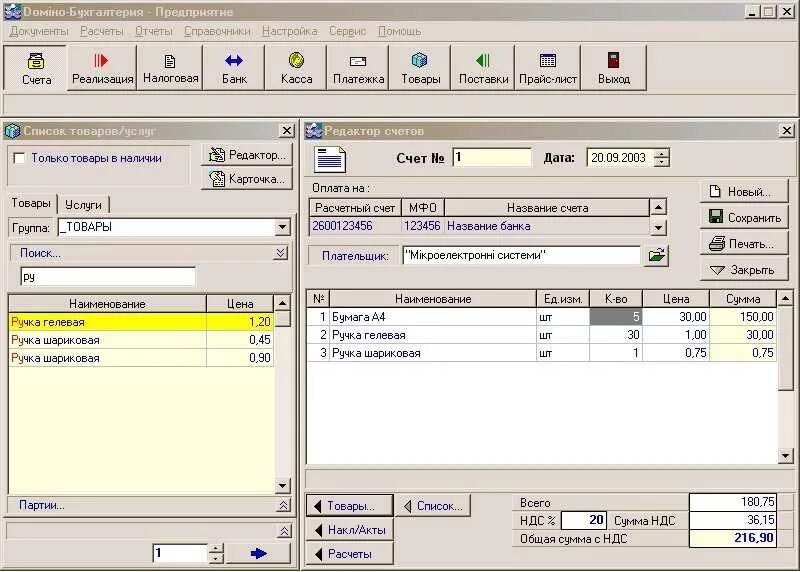Open the Документы menu
The width and height of the screenshot is (800, 572).
(x=39, y=31)
